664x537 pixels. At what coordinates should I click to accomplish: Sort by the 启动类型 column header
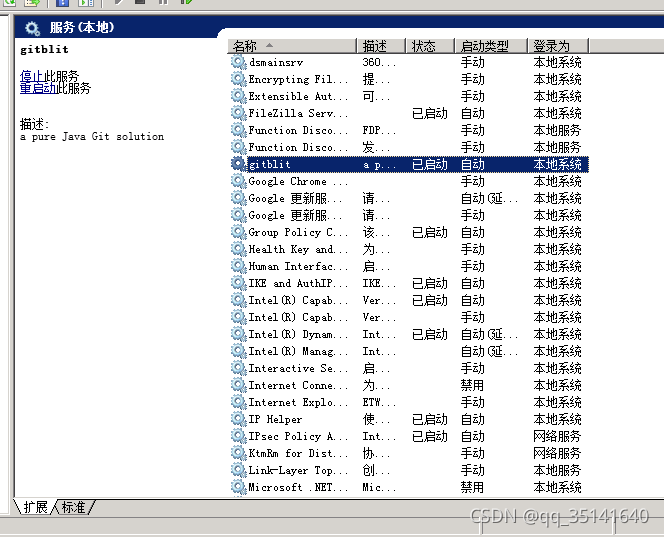tap(491, 45)
